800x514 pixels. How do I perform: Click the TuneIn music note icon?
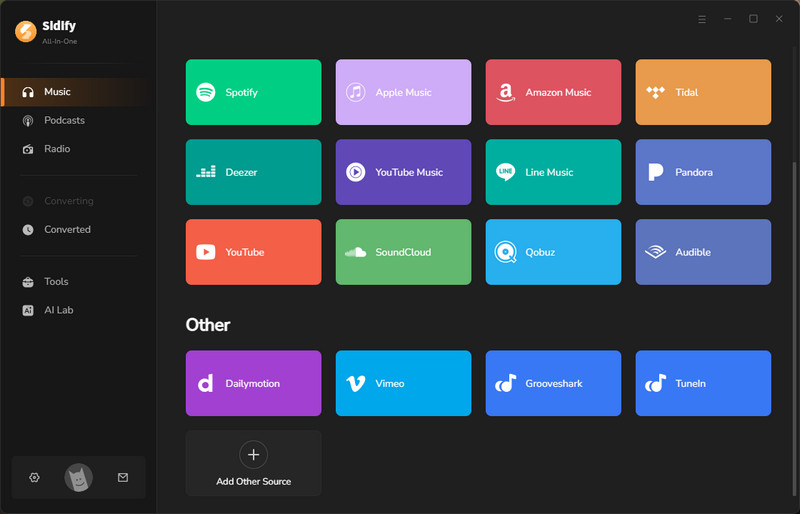656,383
